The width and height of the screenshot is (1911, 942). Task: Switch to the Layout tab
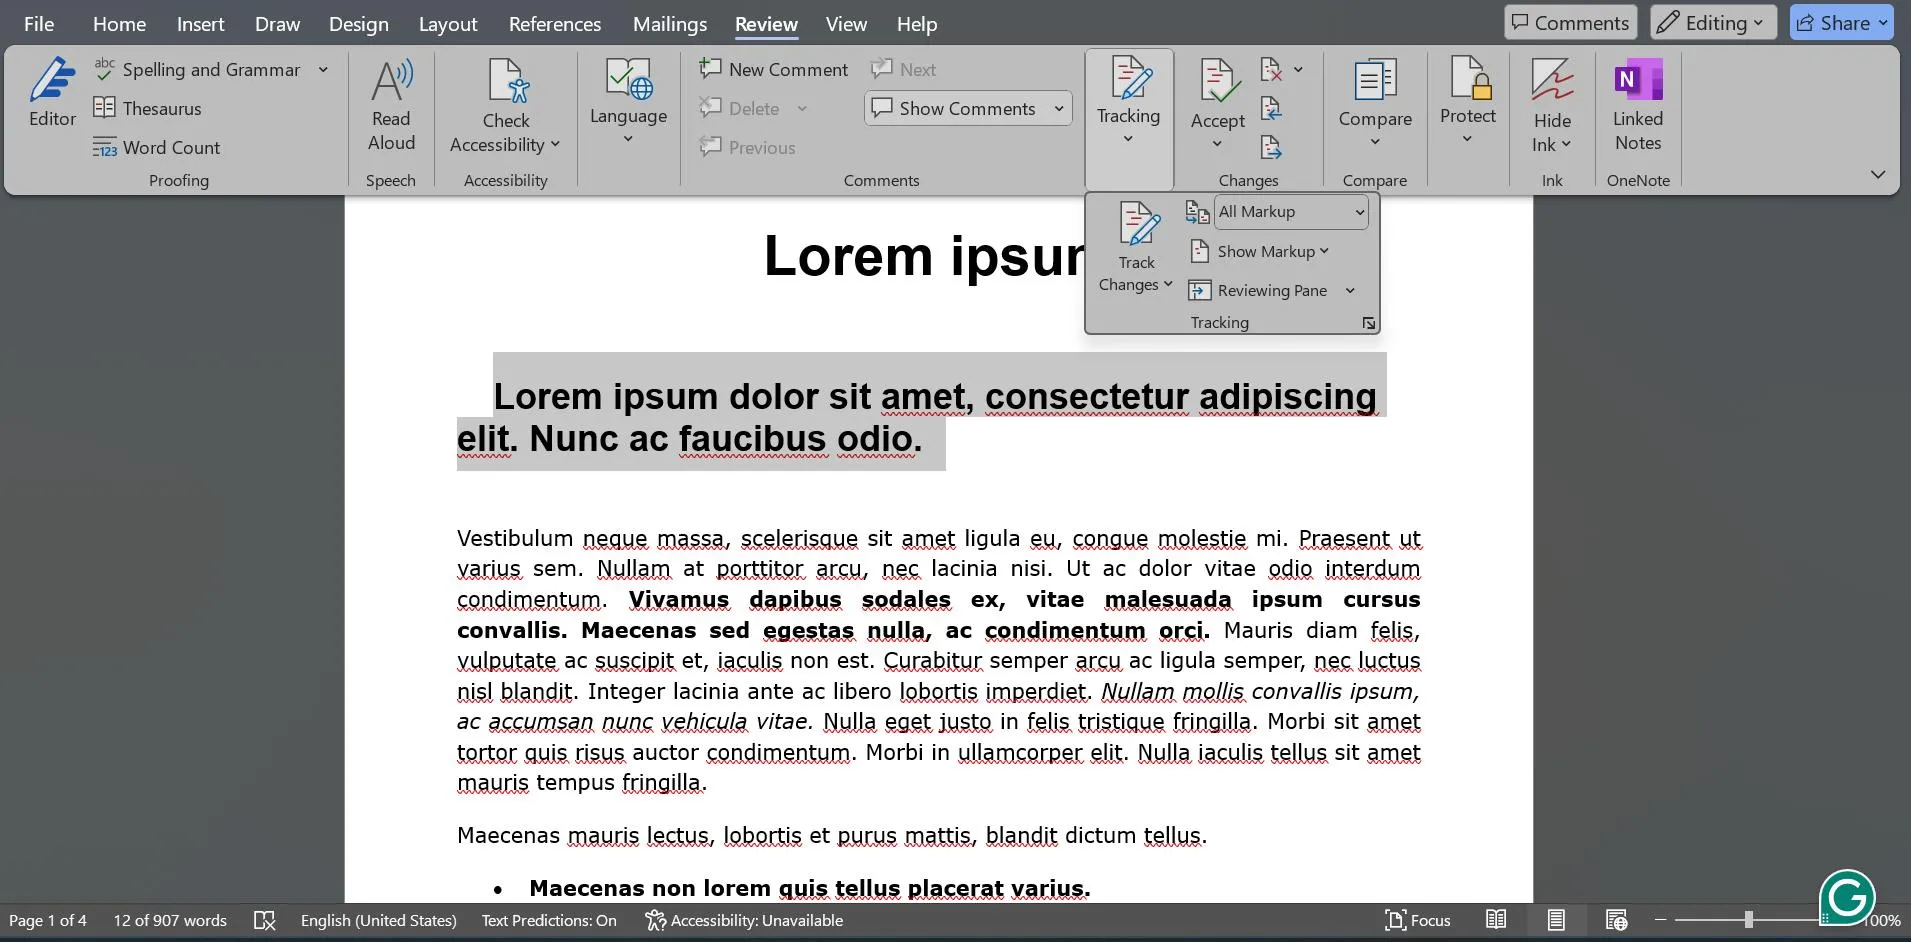[447, 24]
